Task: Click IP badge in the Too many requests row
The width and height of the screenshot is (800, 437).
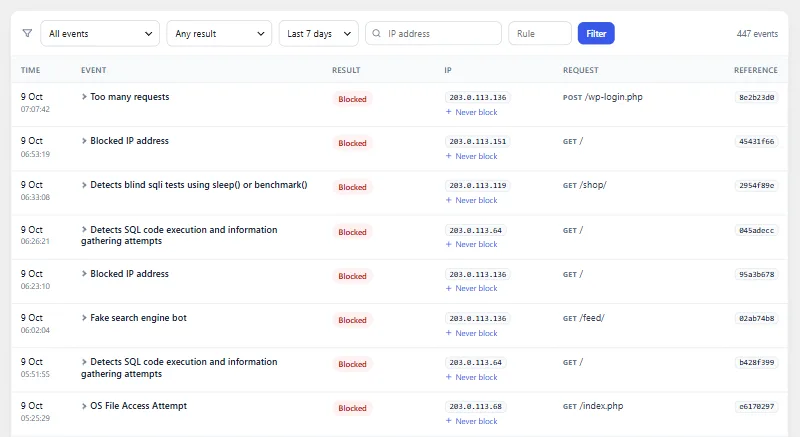Action: [x=478, y=97]
